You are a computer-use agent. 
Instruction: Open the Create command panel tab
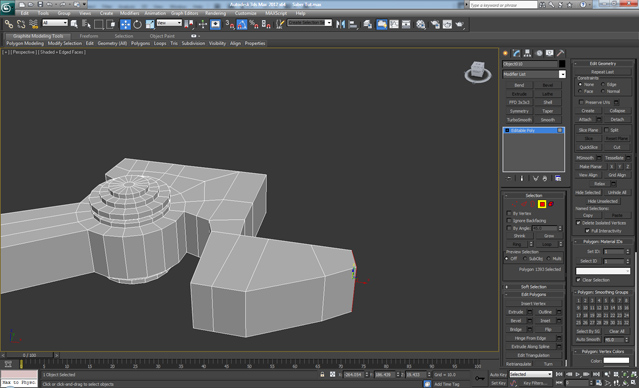pos(505,53)
